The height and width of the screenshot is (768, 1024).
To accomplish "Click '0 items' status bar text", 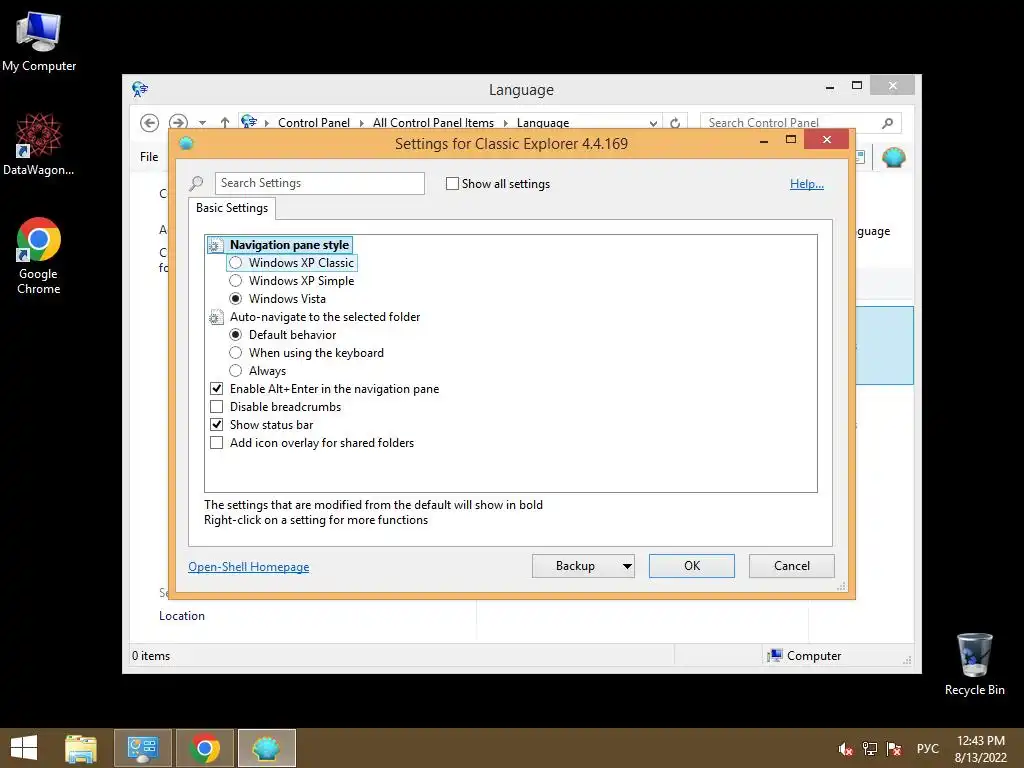I will click(151, 656).
